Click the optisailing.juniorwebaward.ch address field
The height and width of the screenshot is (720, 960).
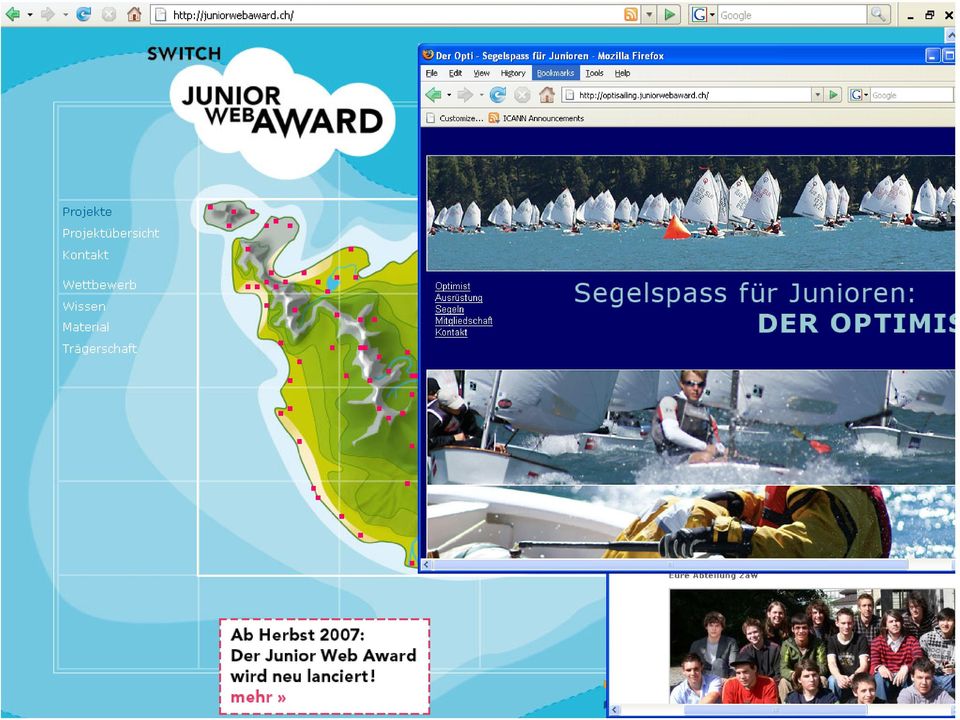pos(688,95)
